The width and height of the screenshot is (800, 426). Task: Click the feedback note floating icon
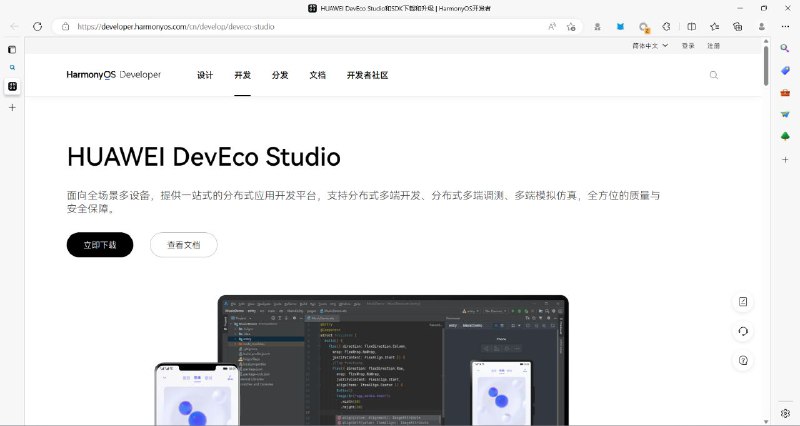(x=743, y=302)
